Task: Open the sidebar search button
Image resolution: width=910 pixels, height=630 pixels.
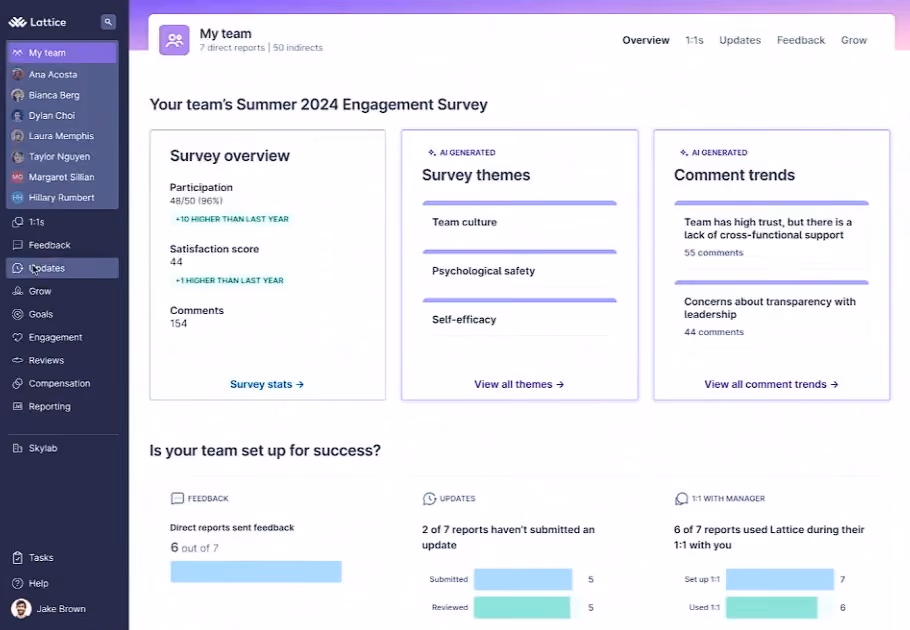Action: (108, 22)
